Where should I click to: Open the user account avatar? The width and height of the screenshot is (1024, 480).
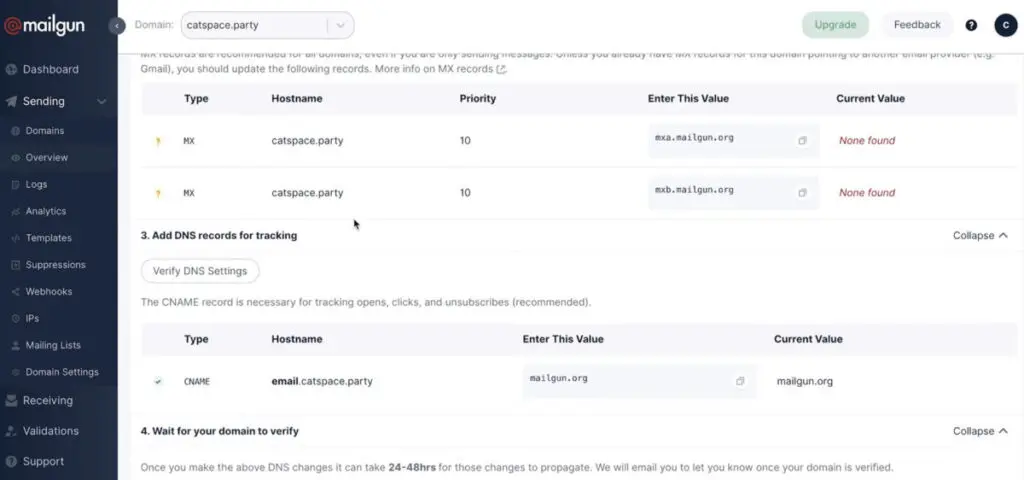1005,25
